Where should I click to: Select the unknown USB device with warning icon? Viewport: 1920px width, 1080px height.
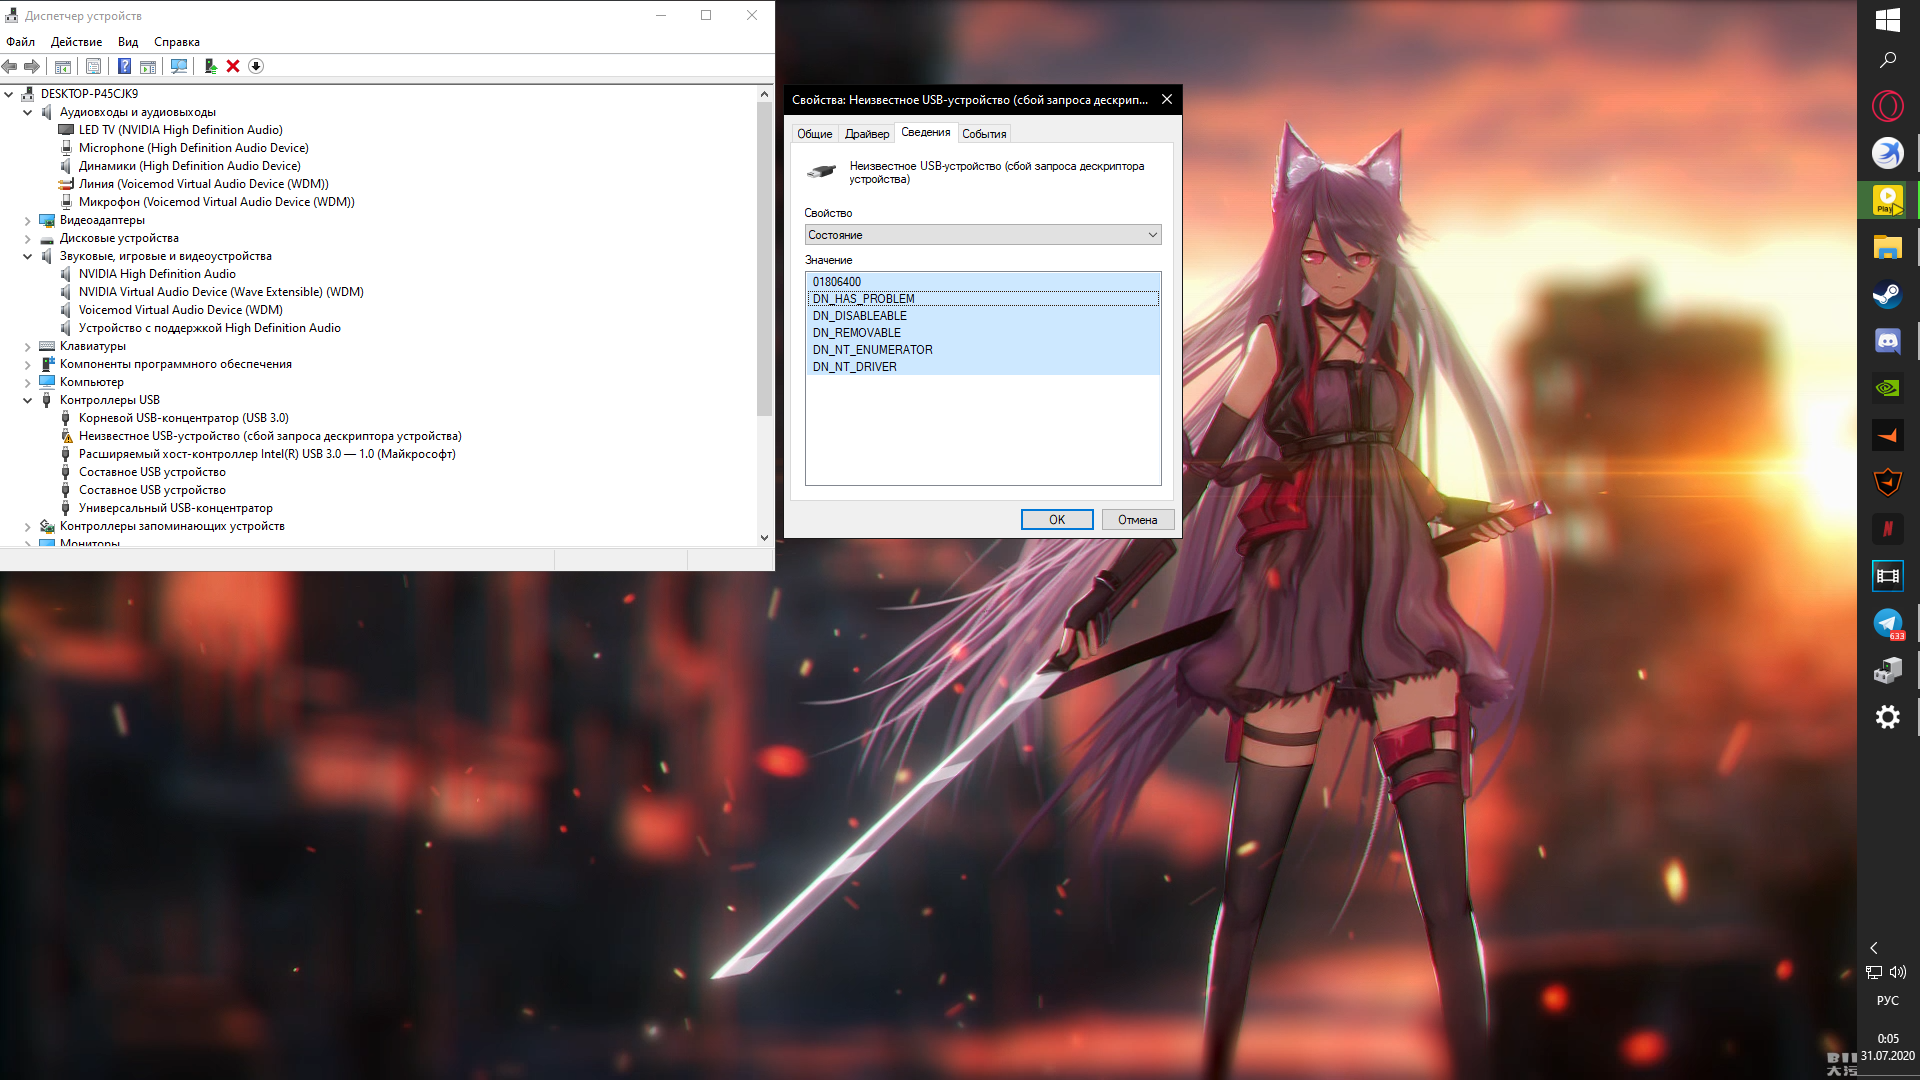pyautogui.click(x=270, y=436)
